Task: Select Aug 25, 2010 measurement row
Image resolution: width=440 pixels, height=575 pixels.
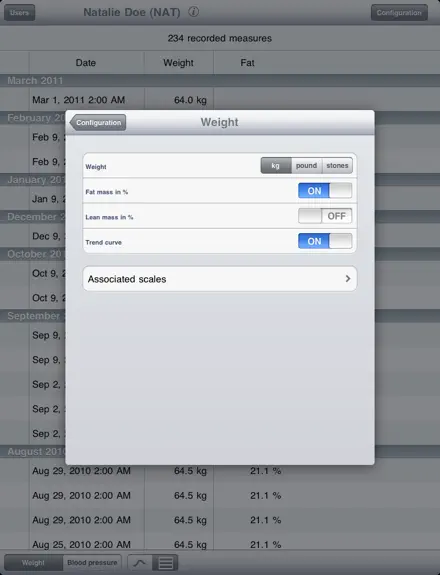Action: click(220, 544)
